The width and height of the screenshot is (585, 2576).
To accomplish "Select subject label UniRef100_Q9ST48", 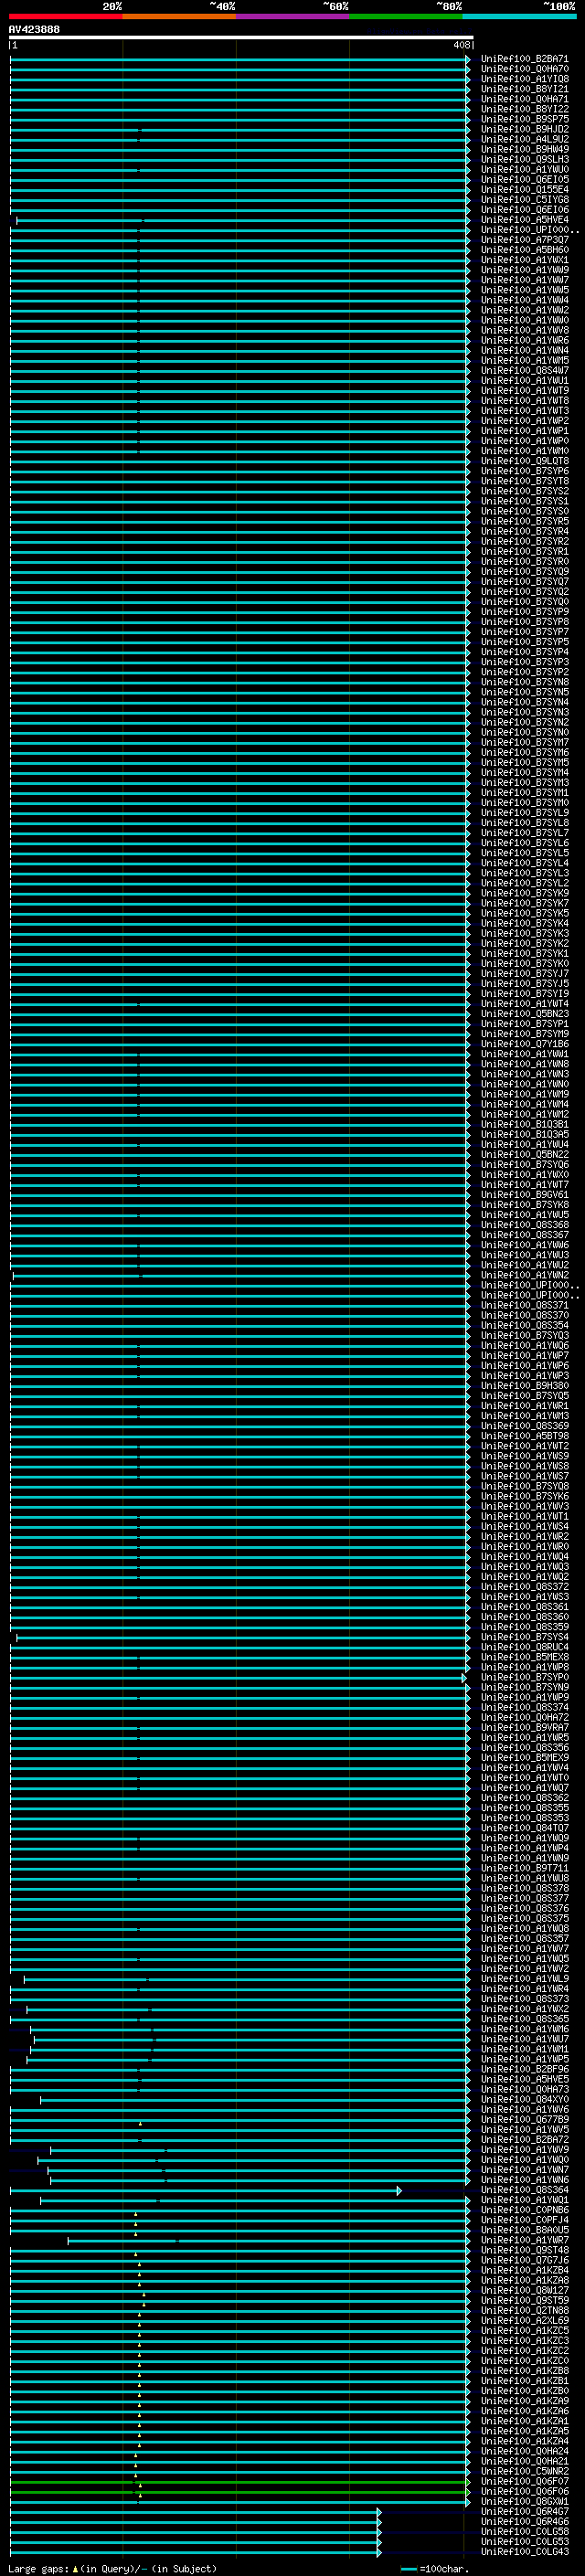I will [x=525, y=2250].
